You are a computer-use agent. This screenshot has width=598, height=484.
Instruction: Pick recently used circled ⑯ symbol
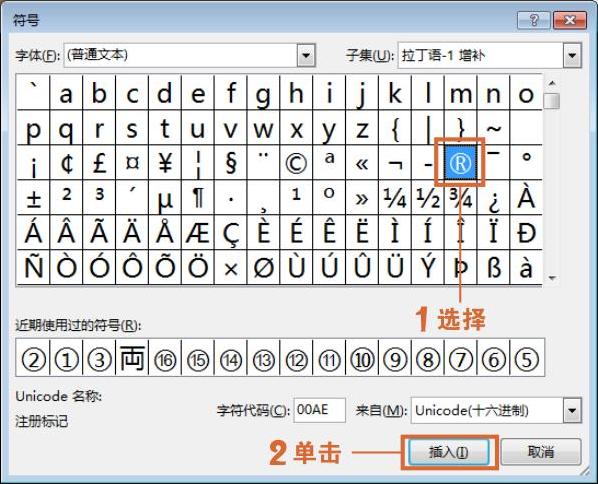click(x=165, y=359)
